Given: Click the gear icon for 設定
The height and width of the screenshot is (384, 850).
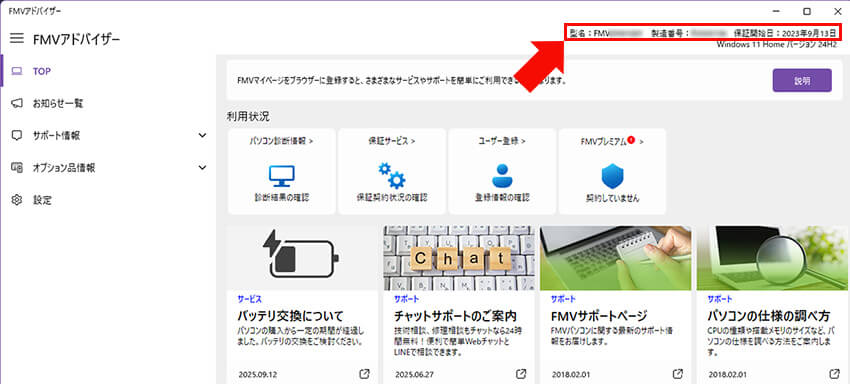Looking at the screenshot, I should (17, 200).
